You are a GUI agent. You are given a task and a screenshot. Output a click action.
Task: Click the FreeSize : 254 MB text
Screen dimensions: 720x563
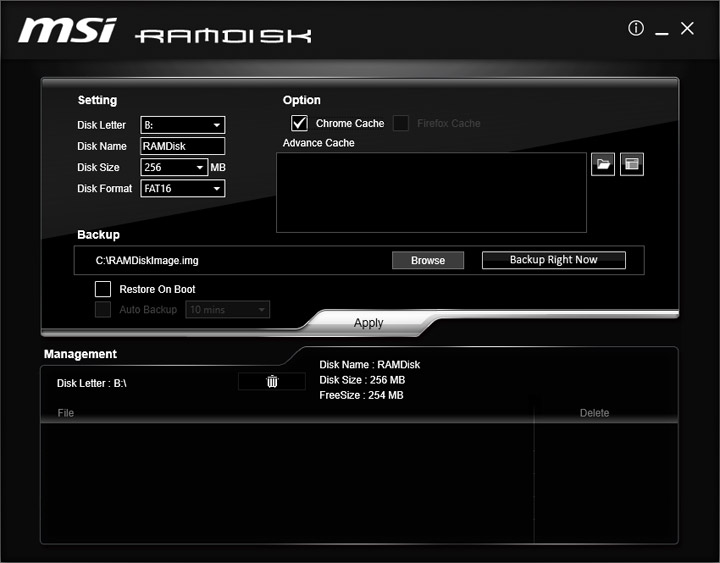[361, 395]
